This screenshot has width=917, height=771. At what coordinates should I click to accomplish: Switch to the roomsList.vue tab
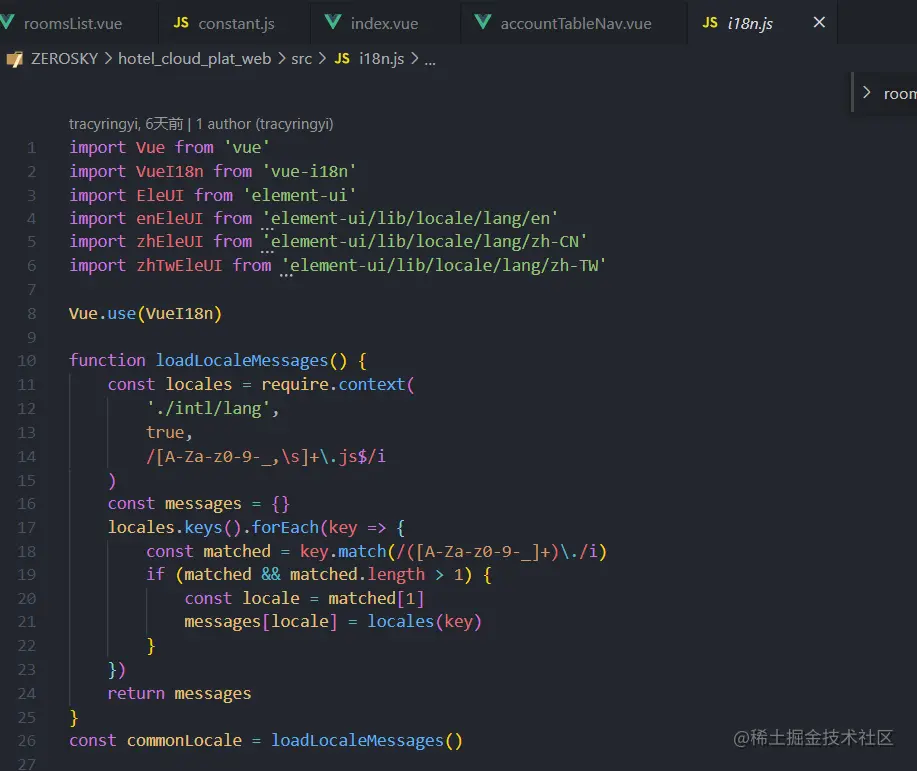click(73, 23)
